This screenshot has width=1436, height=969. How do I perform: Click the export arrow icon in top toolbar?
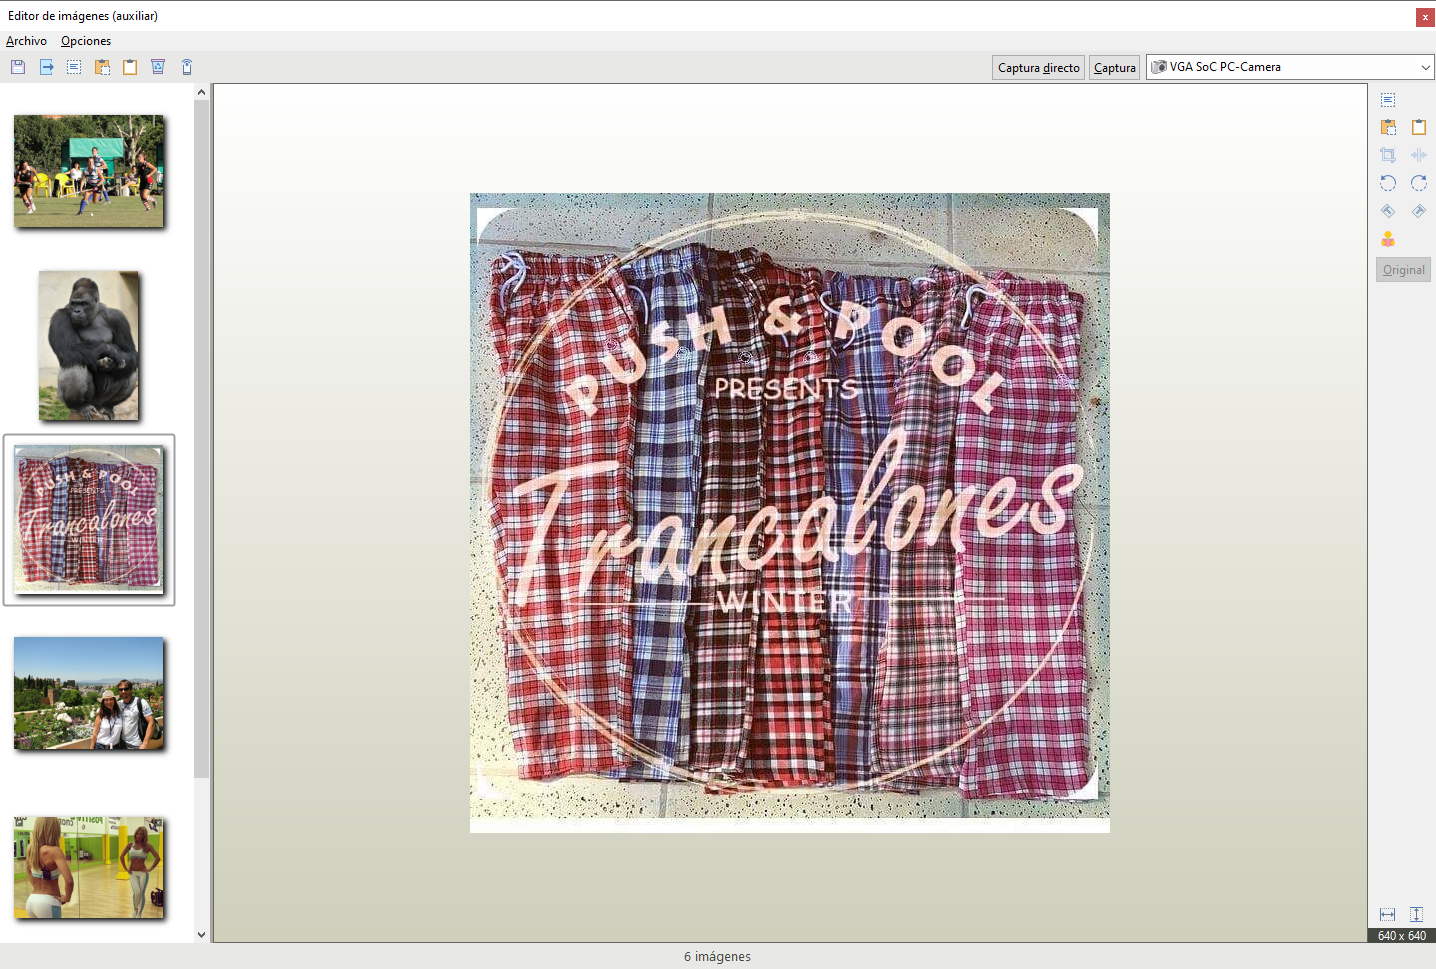46,67
